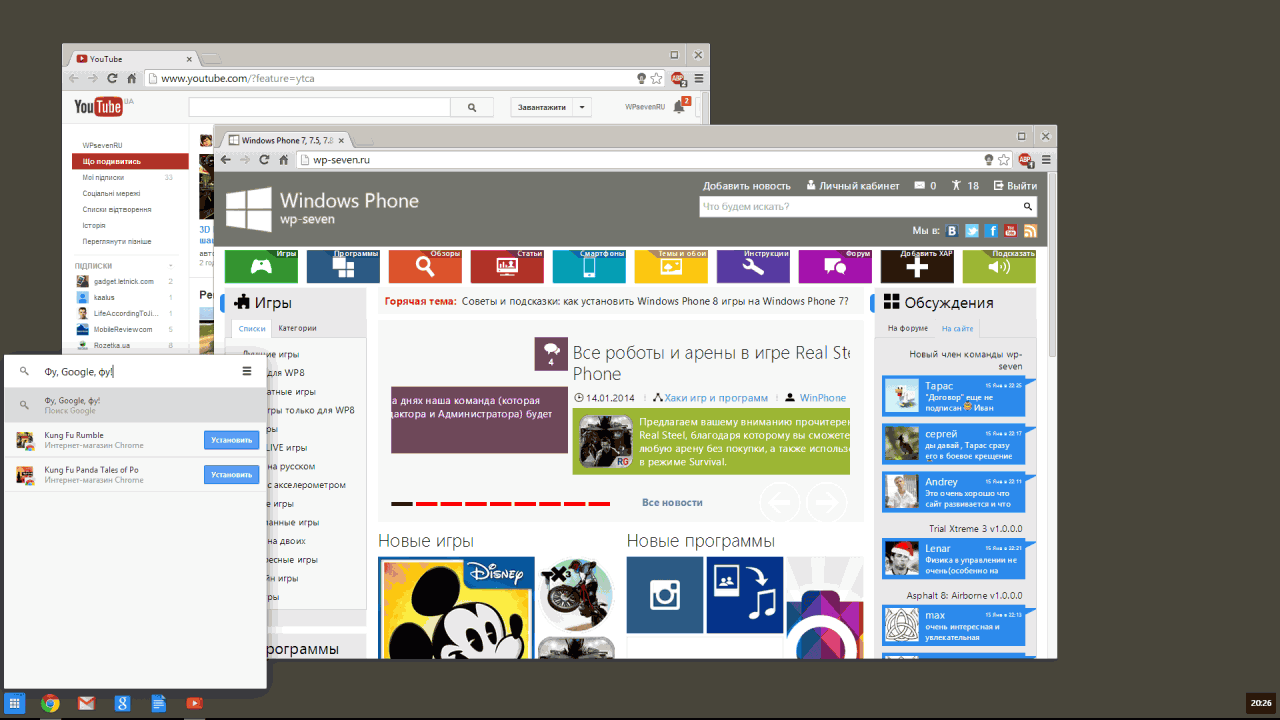Viewport: 1280px width, 720px height.
Task: Click the previous slide arrow
Action: tap(780, 501)
